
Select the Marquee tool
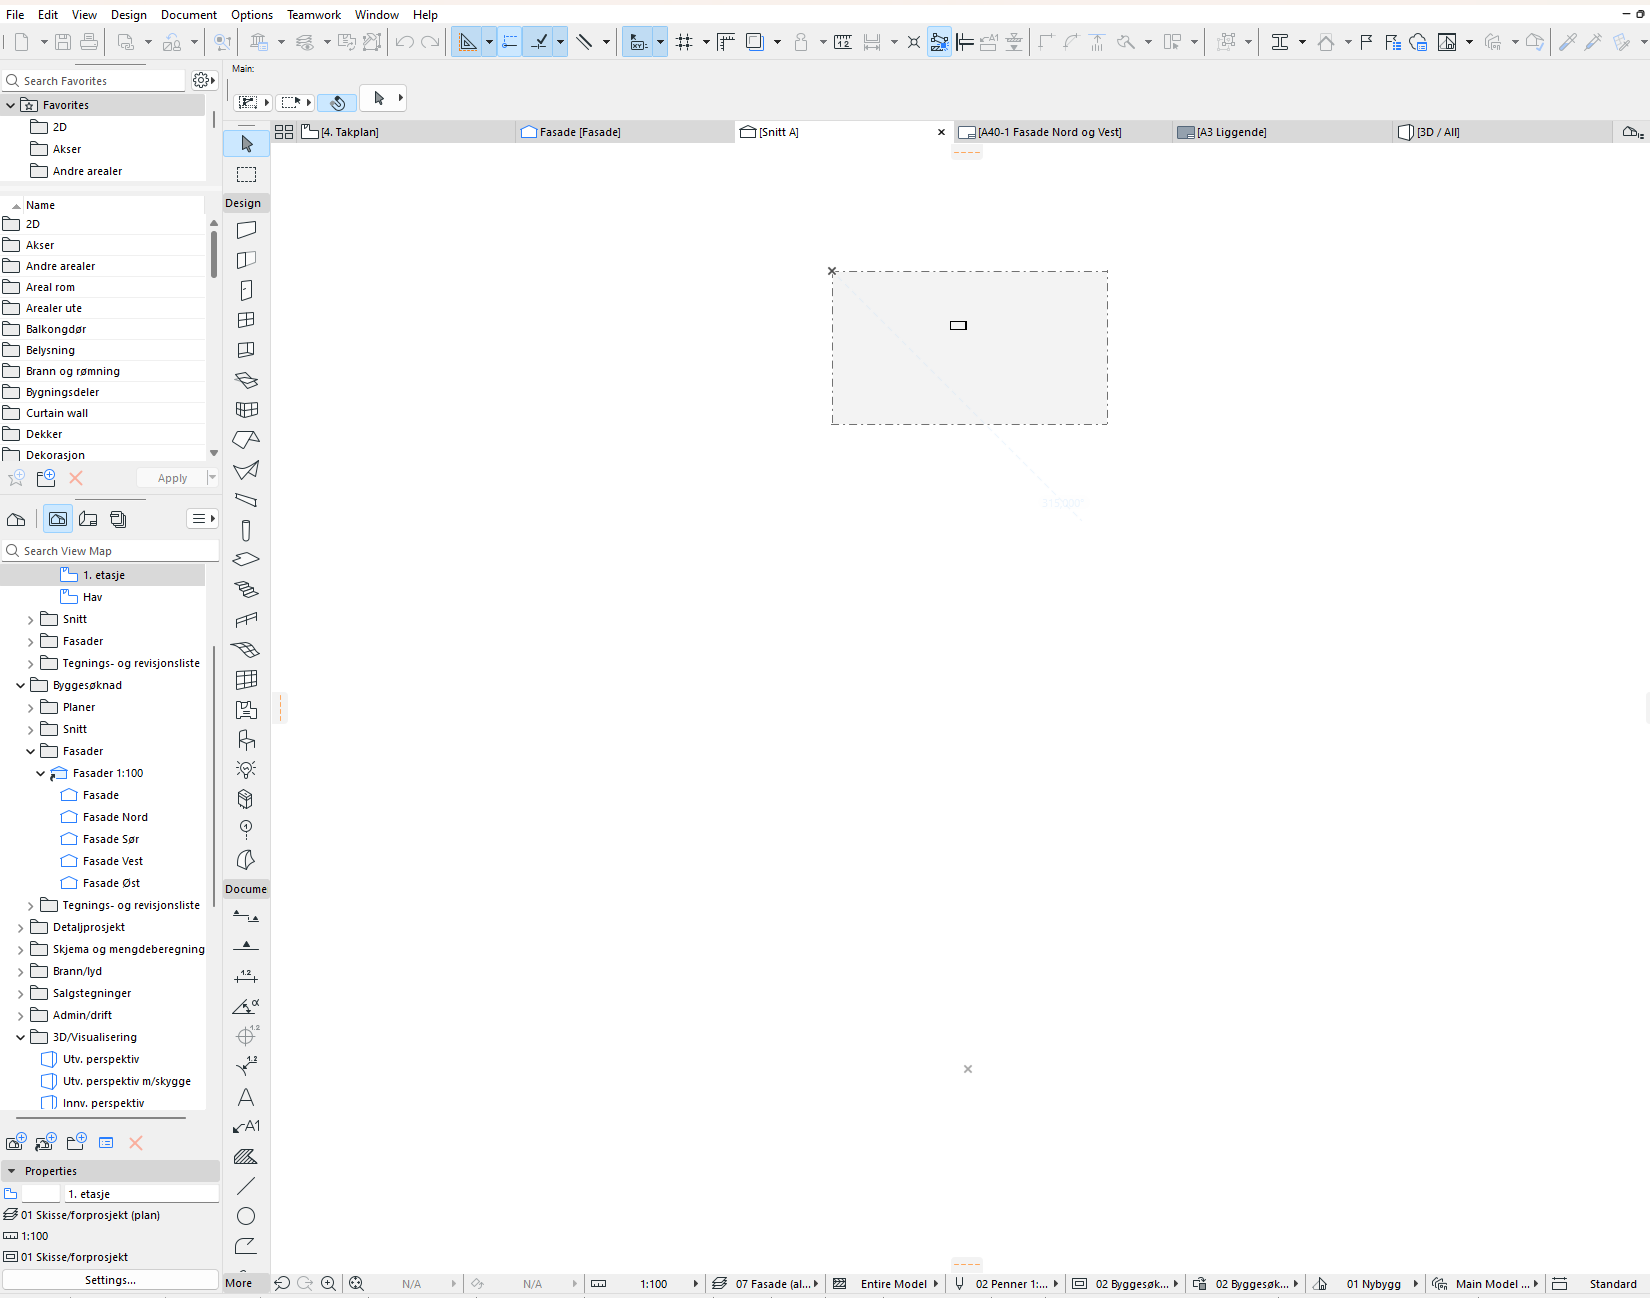(x=246, y=174)
